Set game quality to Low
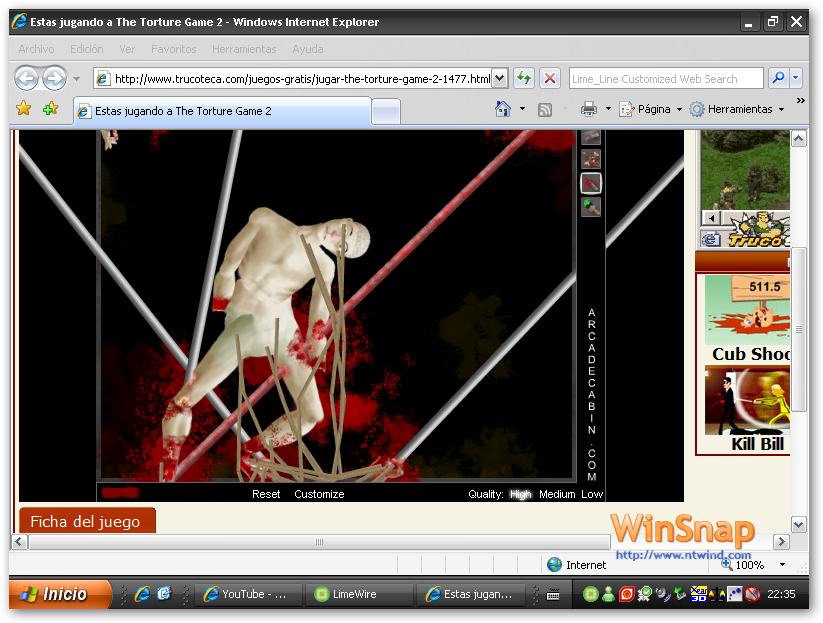823x623 pixels. tap(592, 494)
